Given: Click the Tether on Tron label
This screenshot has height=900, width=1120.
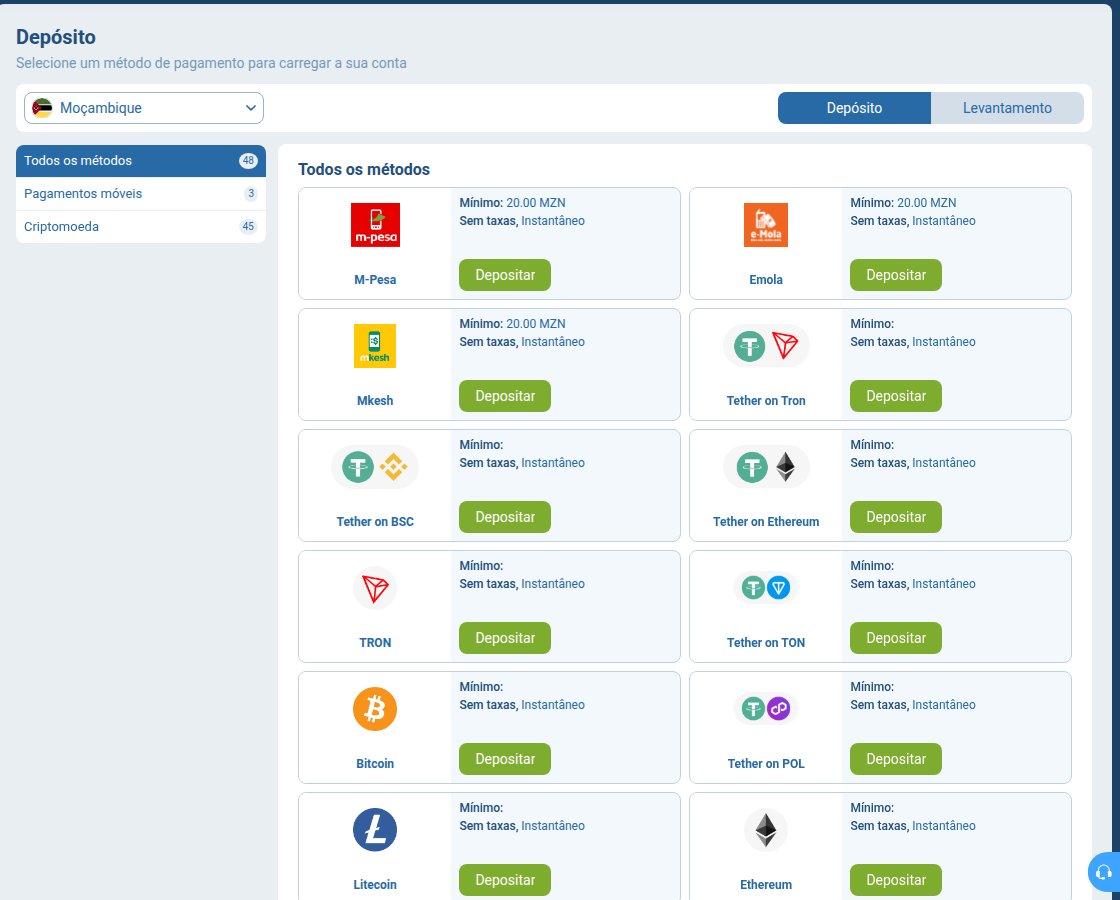Looking at the screenshot, I should click(x=766, y=401).
